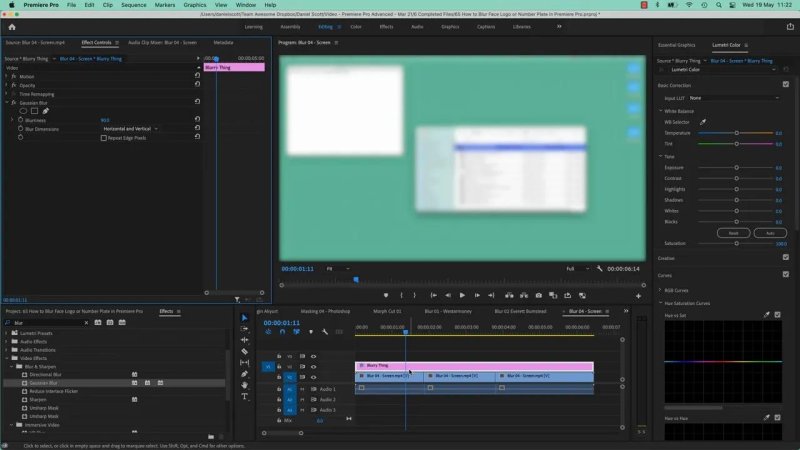The width and height of the screenshot is (800, 450).
Task: Click the Lift button in Program monitor
Action: 509,295
